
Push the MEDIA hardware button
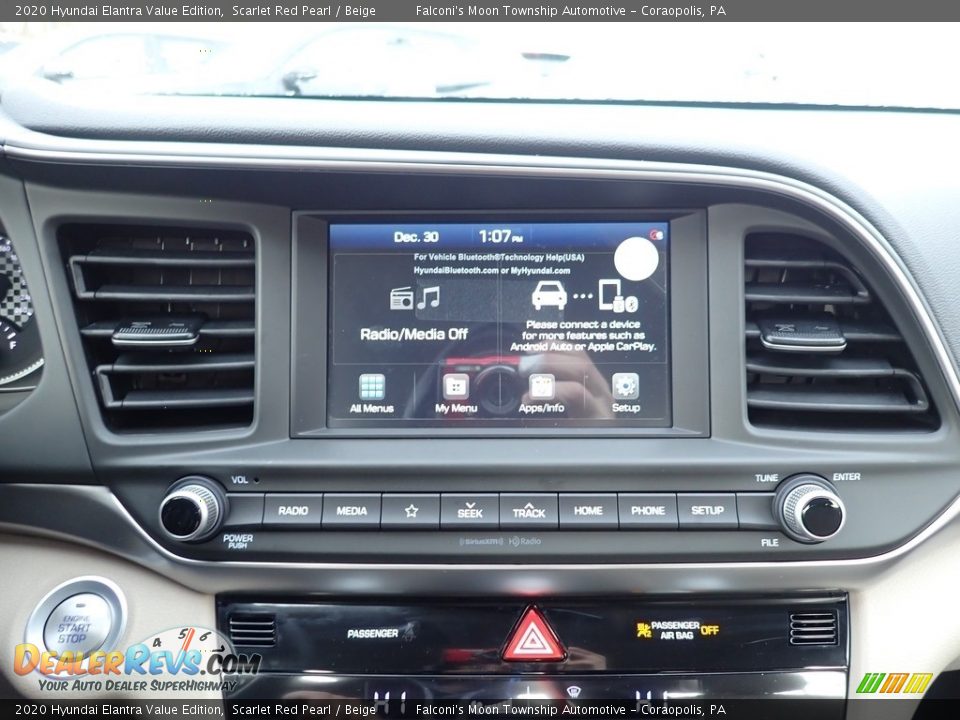(x=351, y=511)
